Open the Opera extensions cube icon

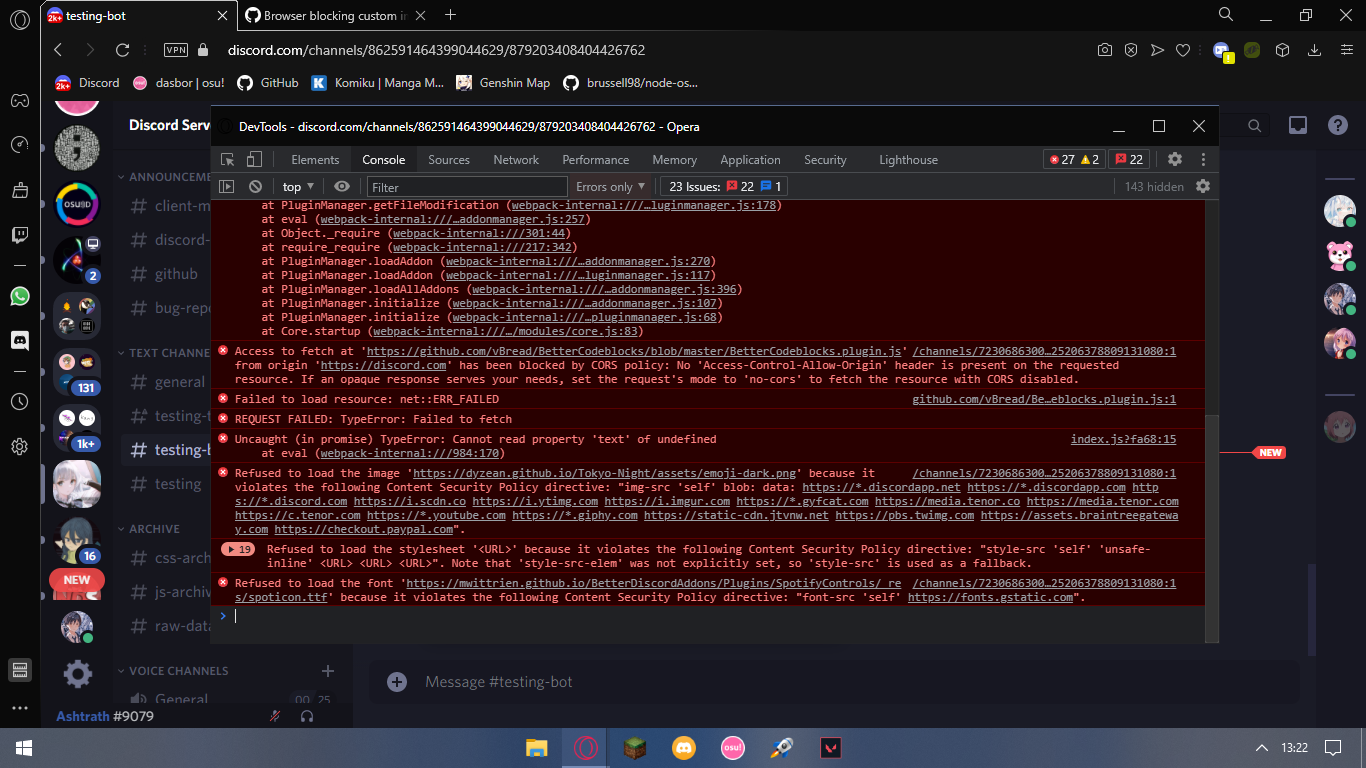[1283, 50]
